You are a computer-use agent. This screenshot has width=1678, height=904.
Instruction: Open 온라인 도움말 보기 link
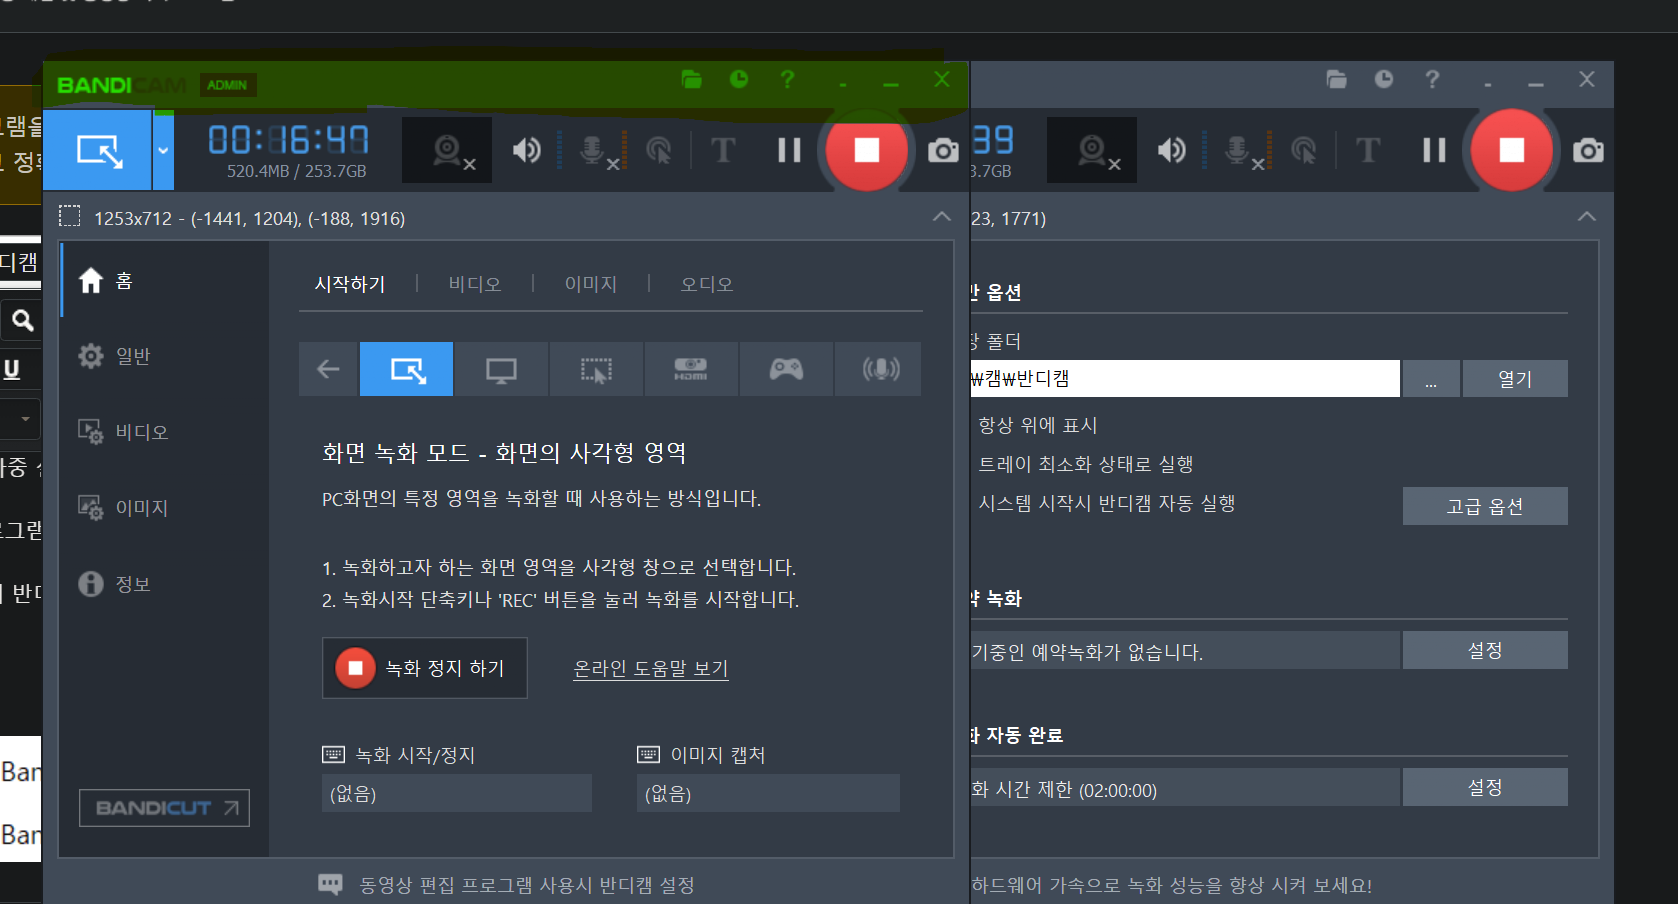[x=651, y=668]
